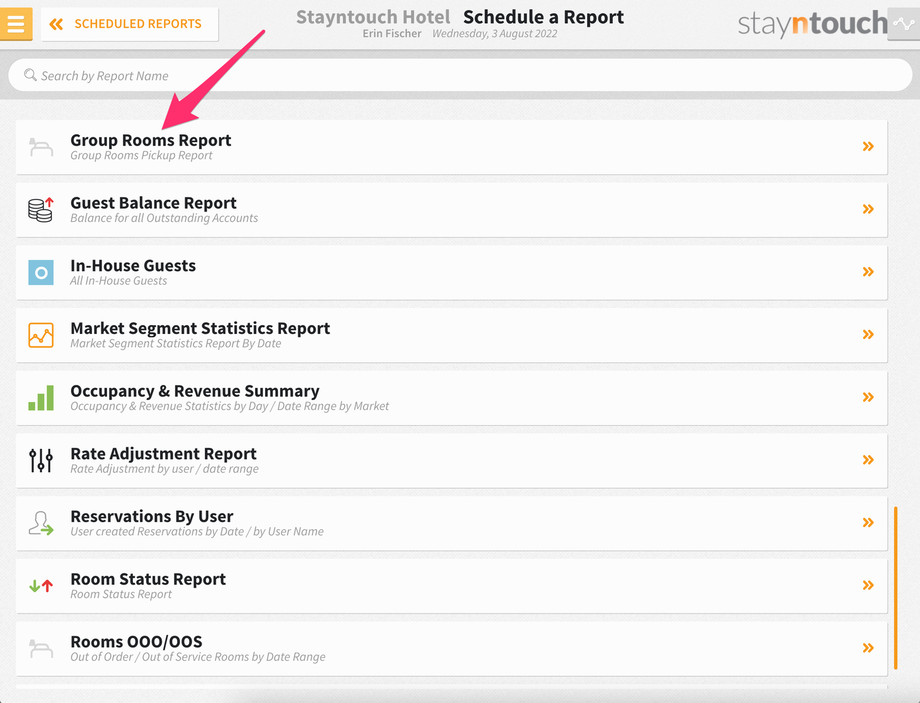Click the dashboard analytics icon at top right
The height and width of the screenshot is (703, 920).
click(x=904, y=24)
